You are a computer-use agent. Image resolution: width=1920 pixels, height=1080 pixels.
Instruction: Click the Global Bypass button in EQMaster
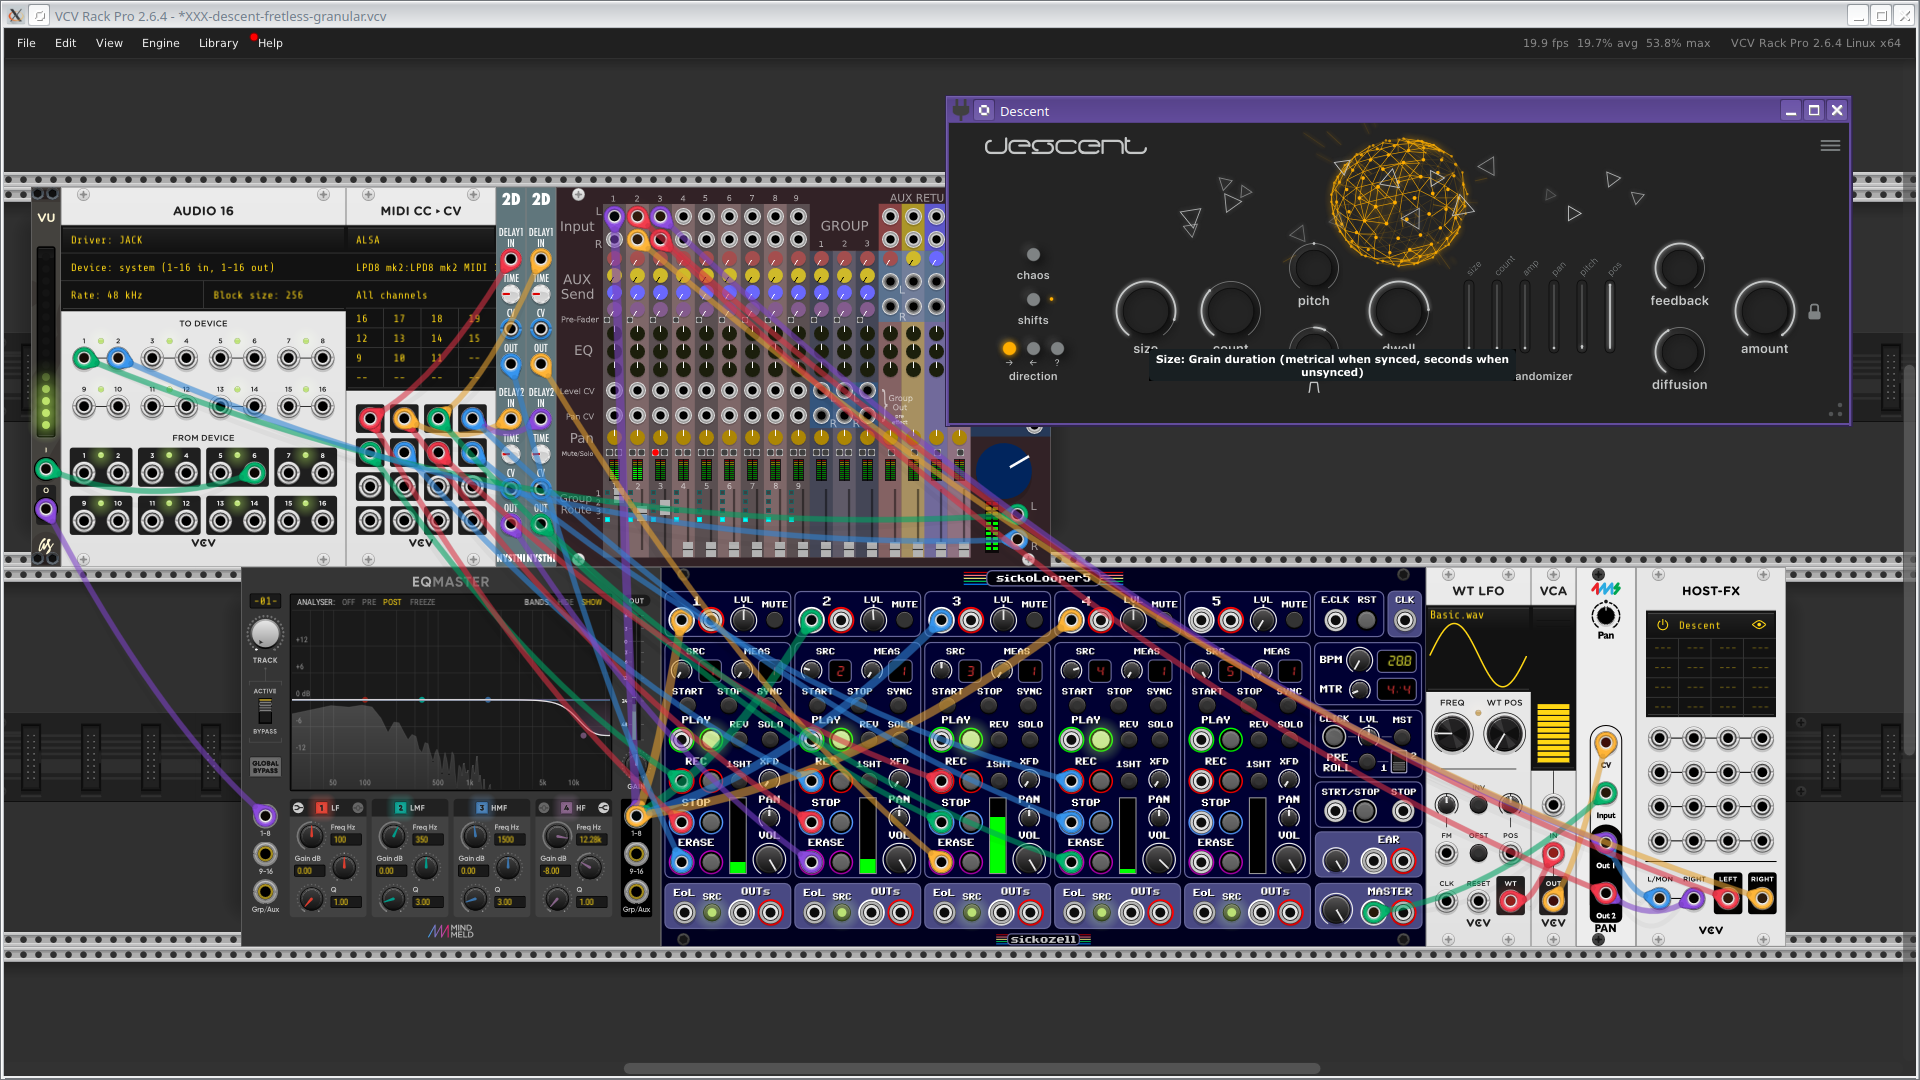click(265, 767)
